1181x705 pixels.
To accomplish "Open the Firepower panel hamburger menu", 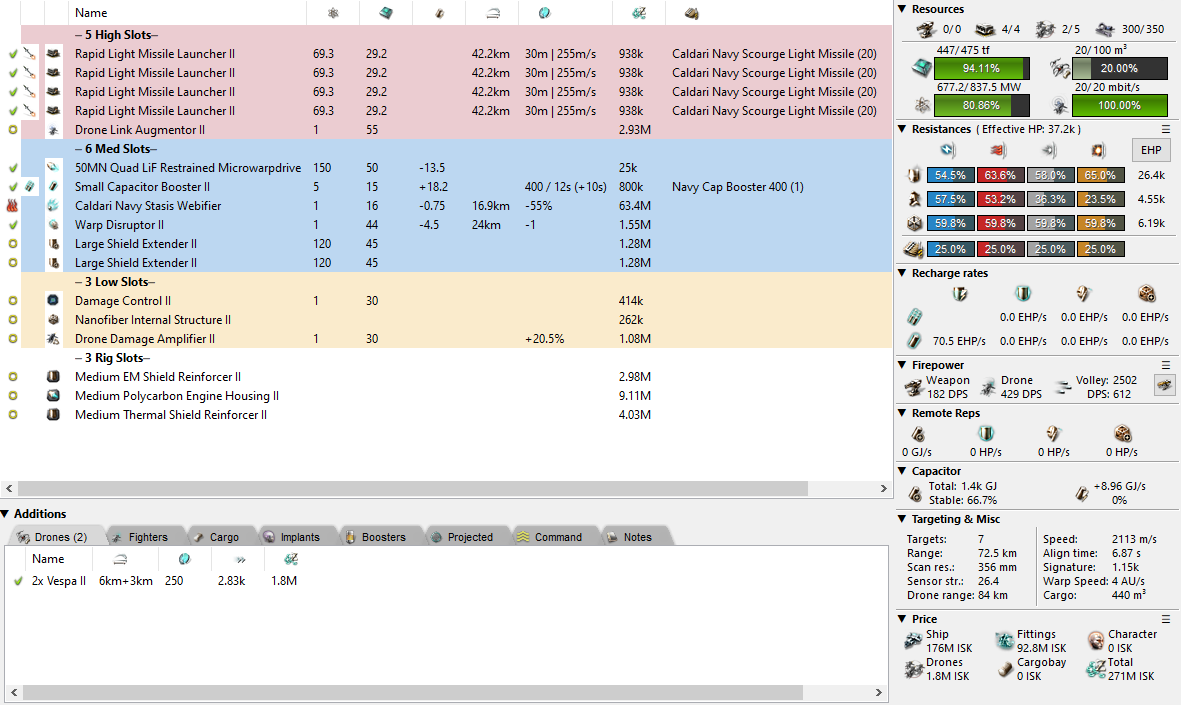I will coord(1165,365).
